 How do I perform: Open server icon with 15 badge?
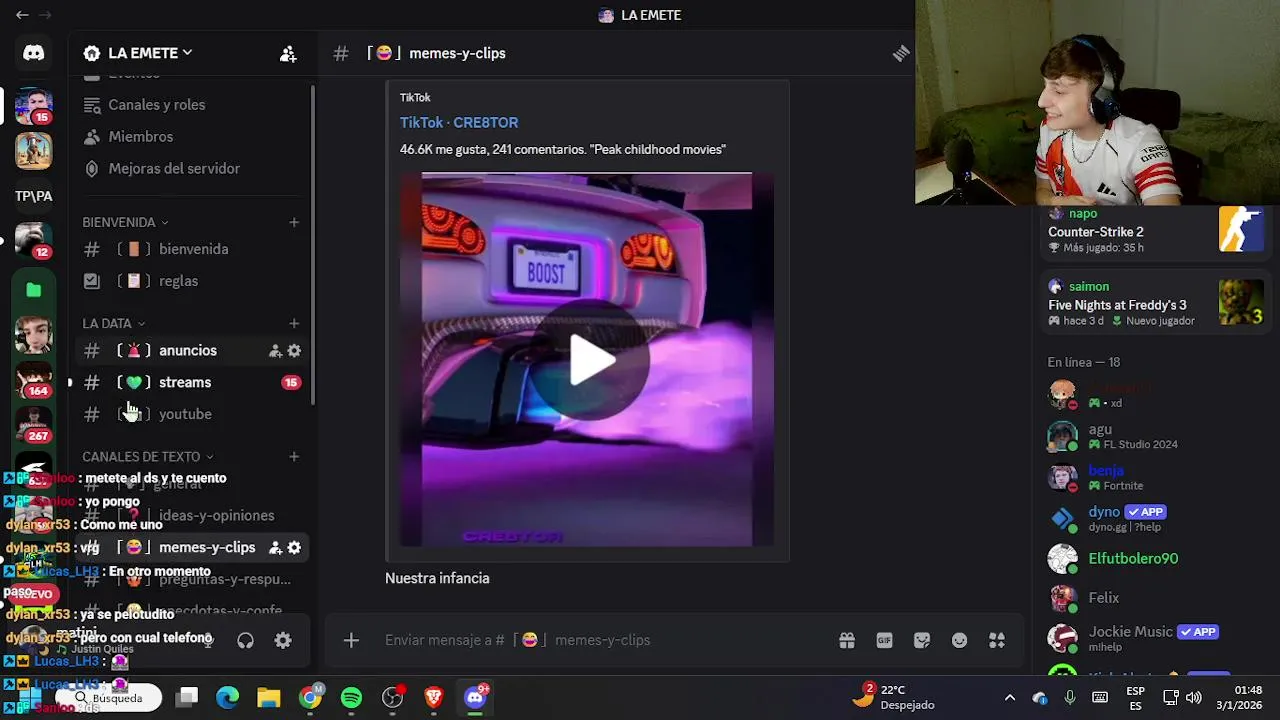point(34,106)
